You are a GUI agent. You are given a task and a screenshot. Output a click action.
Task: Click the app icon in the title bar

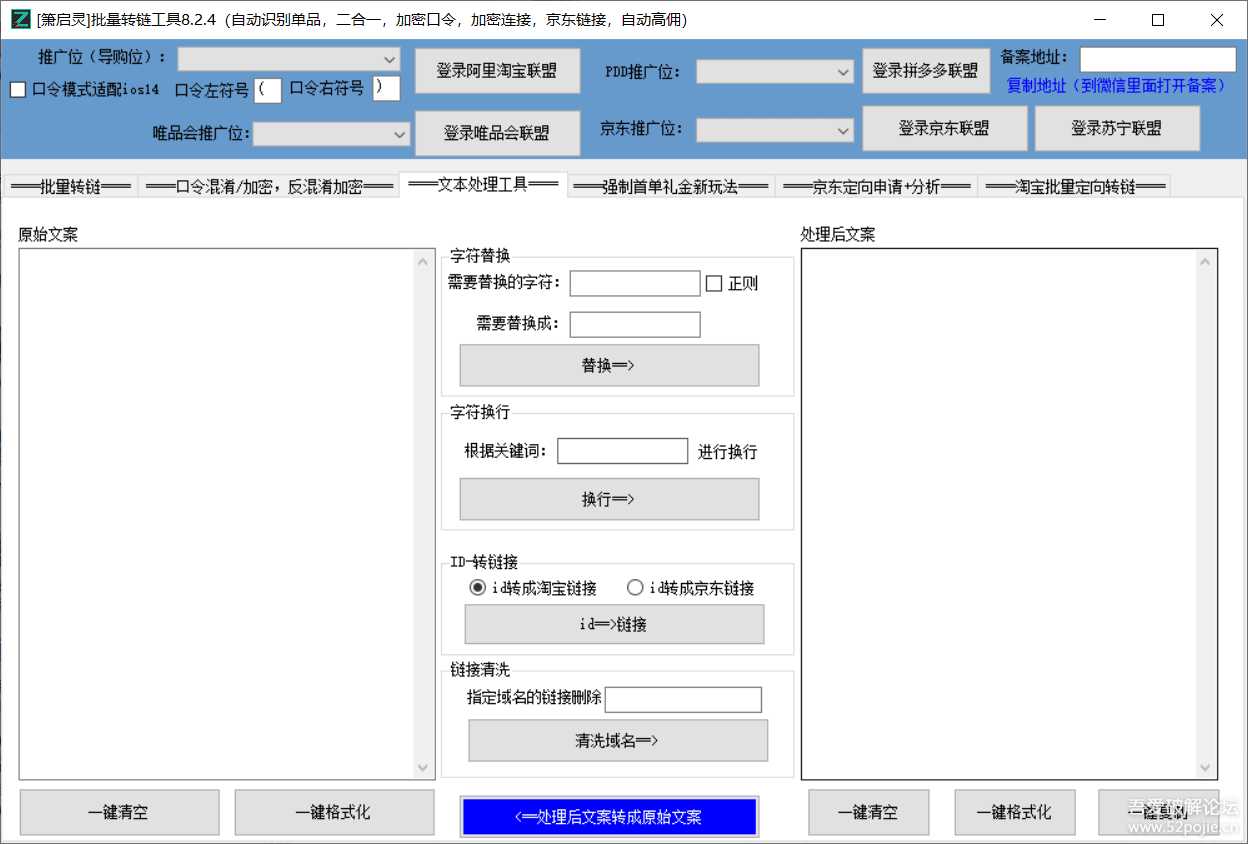[19, 19]
